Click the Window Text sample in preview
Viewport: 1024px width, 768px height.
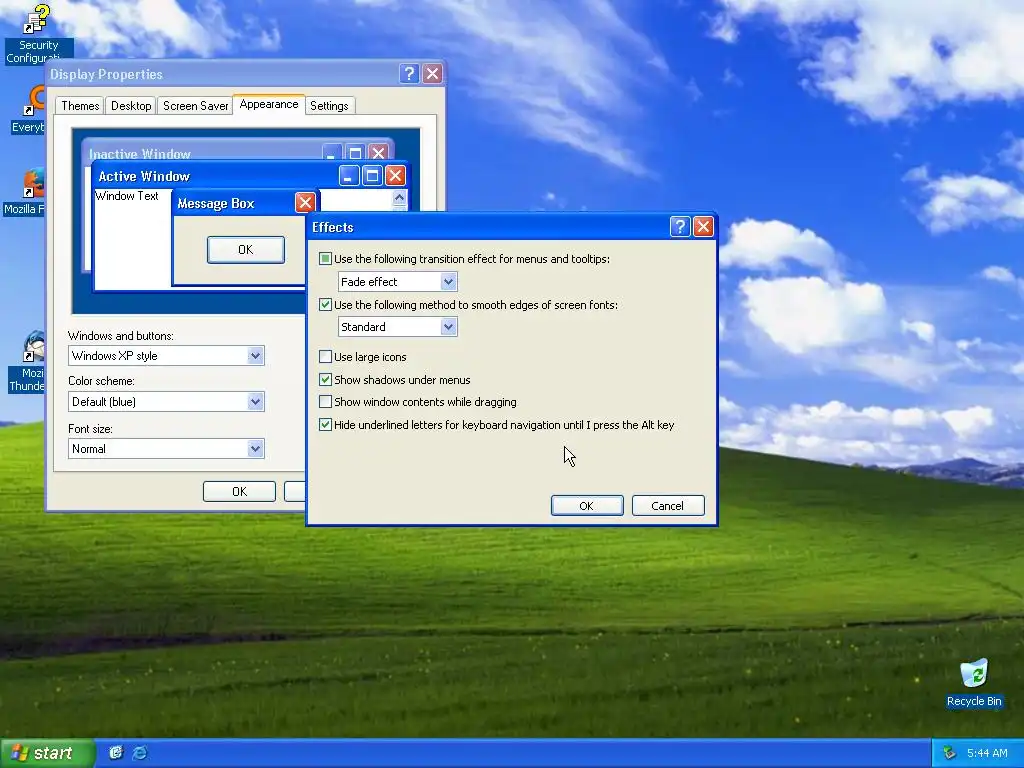pyautogui.click(x=127, y=195)
